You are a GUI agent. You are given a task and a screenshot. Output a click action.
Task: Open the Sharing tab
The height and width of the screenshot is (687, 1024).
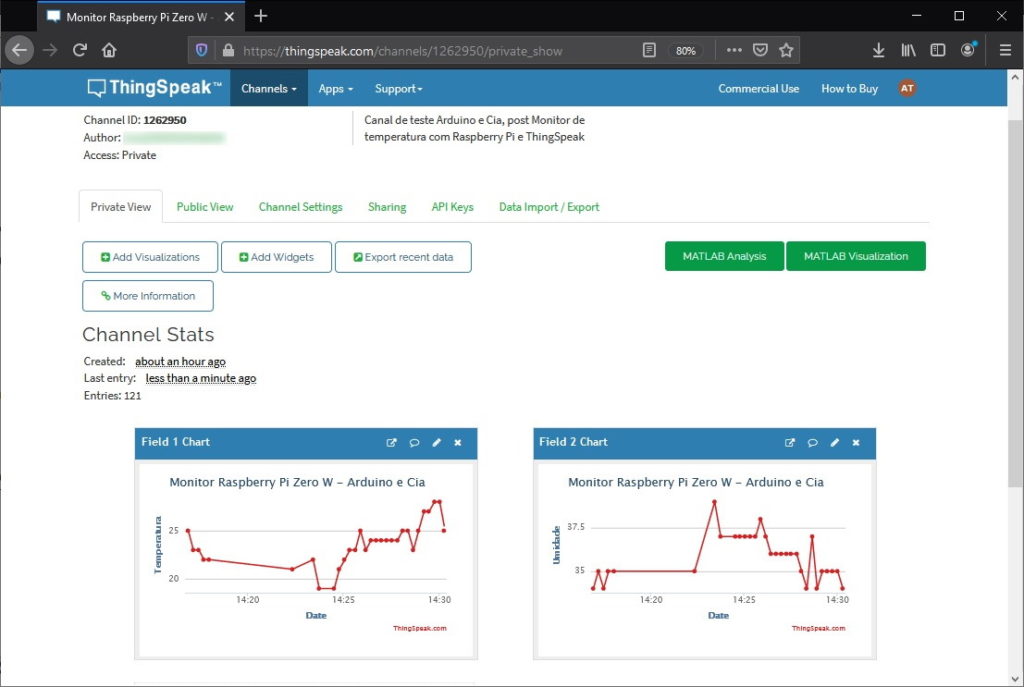coord(387,207)
